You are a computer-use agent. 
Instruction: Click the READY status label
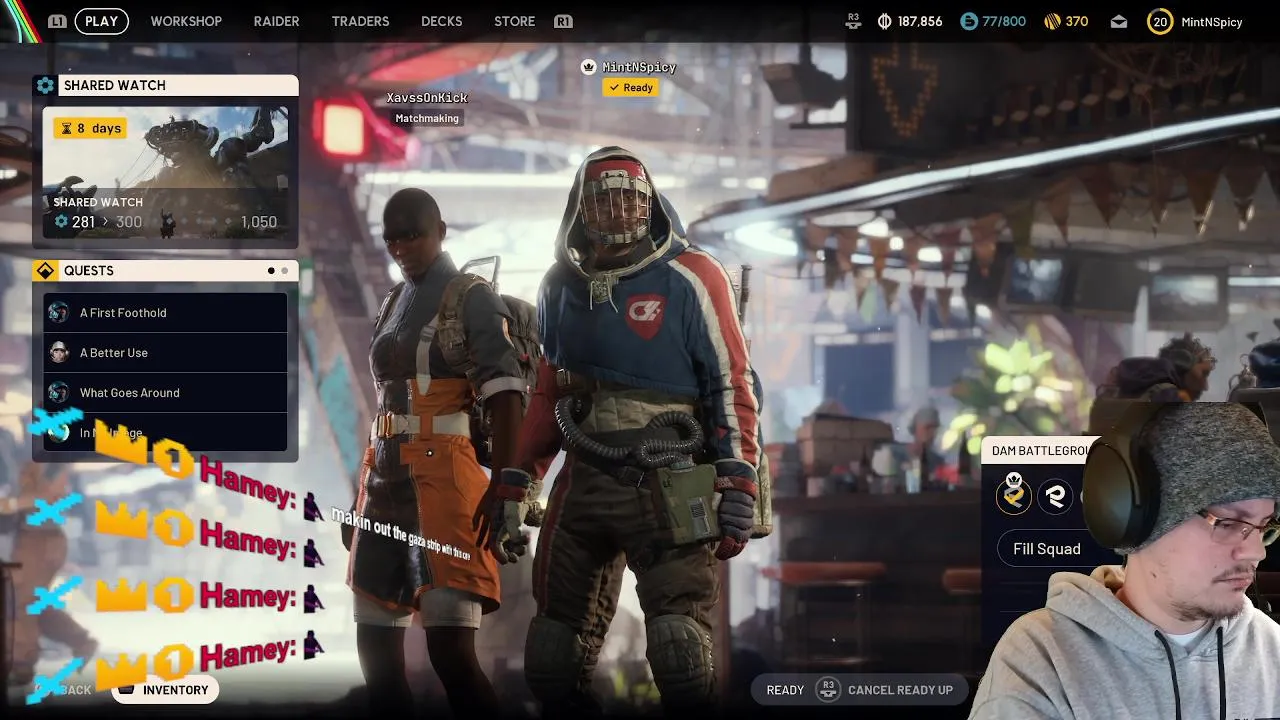click(x=785, y=690)
